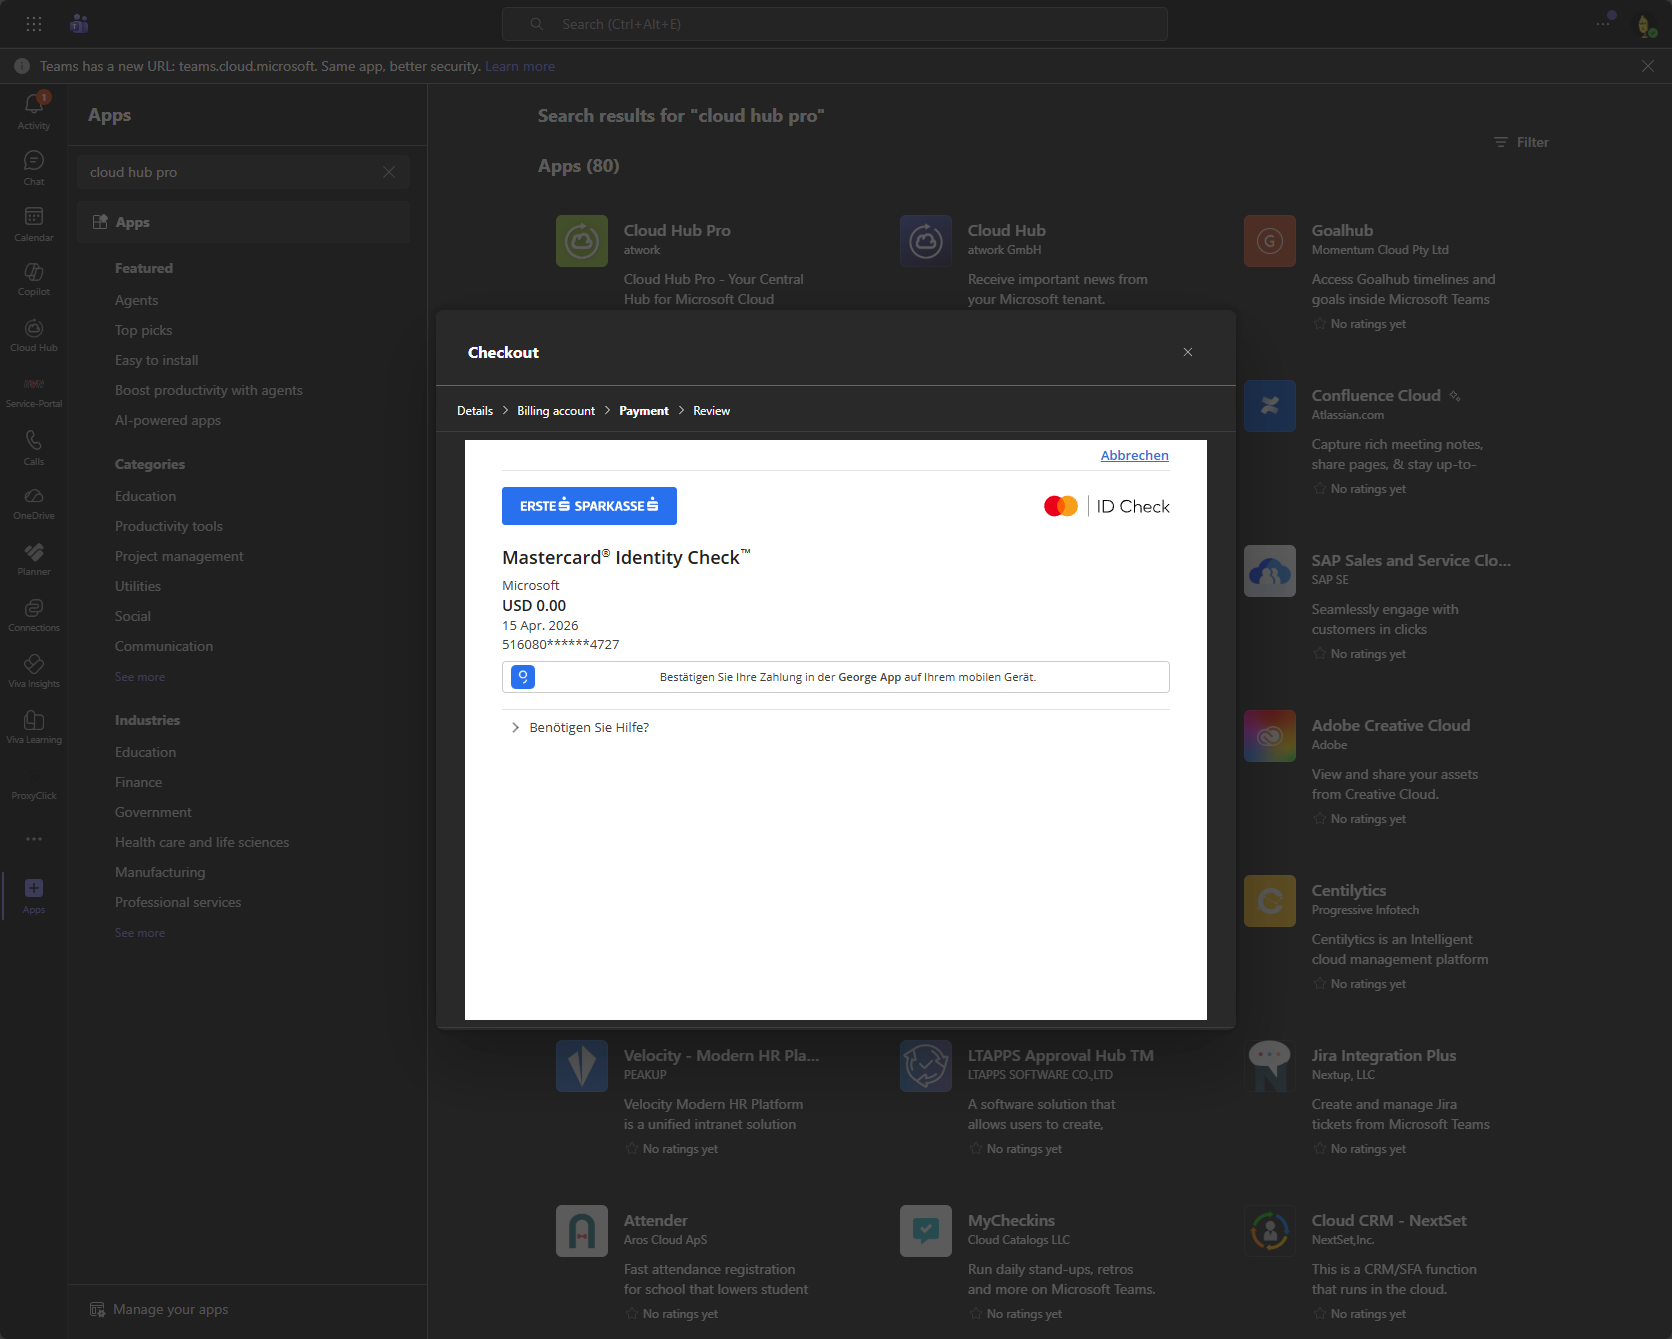This screenshot has width=1672, height=1339.
Task: Open Chat in the left rail
Action: pyautogui.click(x=34, y=167)
